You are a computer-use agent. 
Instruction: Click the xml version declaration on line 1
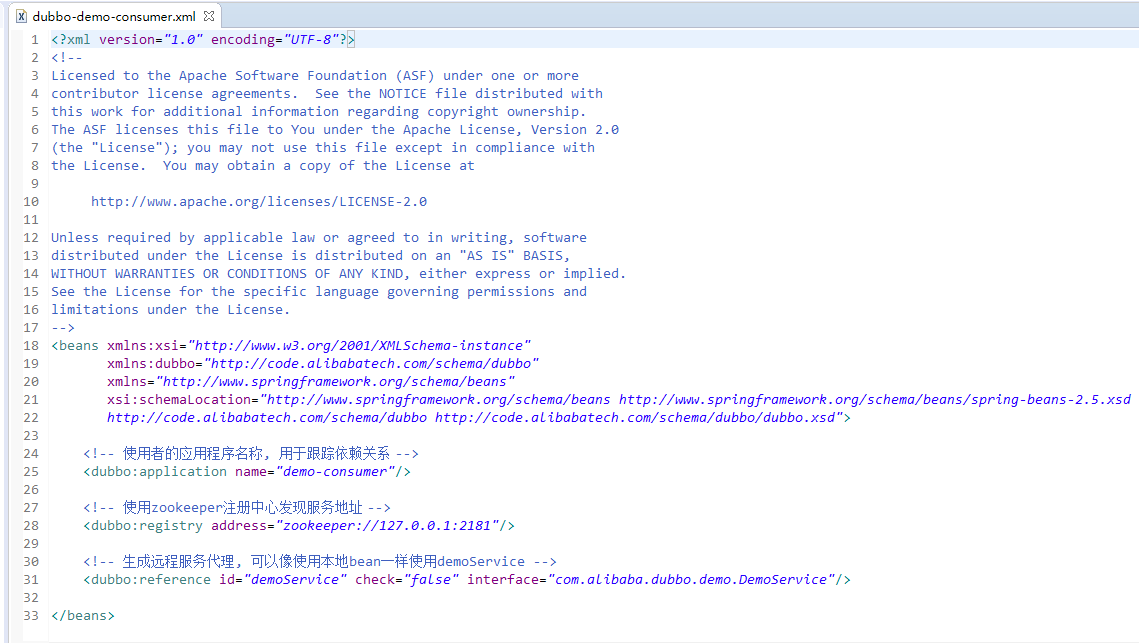[x=203, y=39]
